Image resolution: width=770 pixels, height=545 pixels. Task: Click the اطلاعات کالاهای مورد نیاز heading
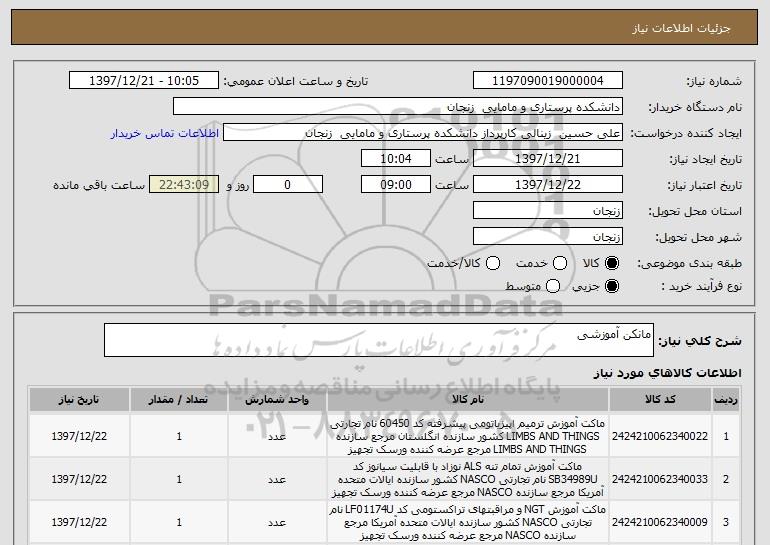tap(668, 373)
